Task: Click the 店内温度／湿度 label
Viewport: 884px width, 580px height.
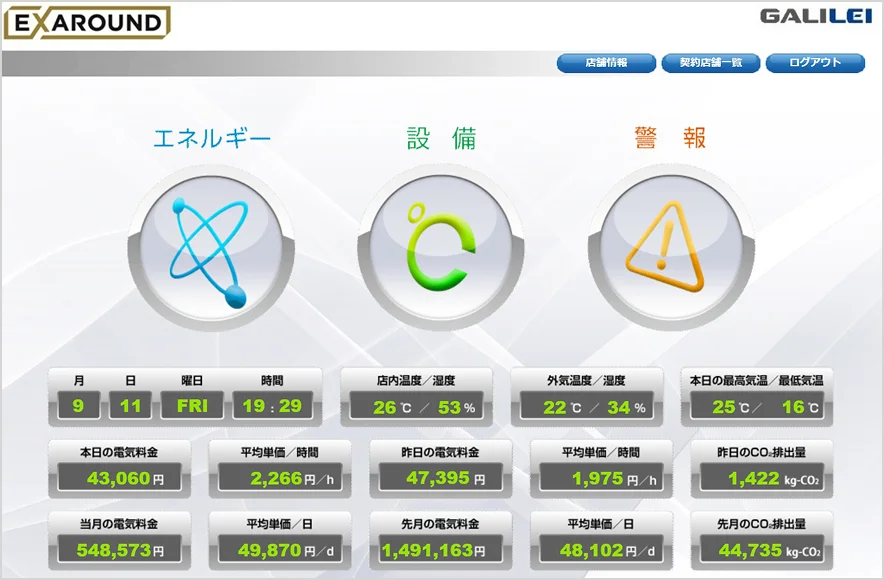Action: coord(416,380)
